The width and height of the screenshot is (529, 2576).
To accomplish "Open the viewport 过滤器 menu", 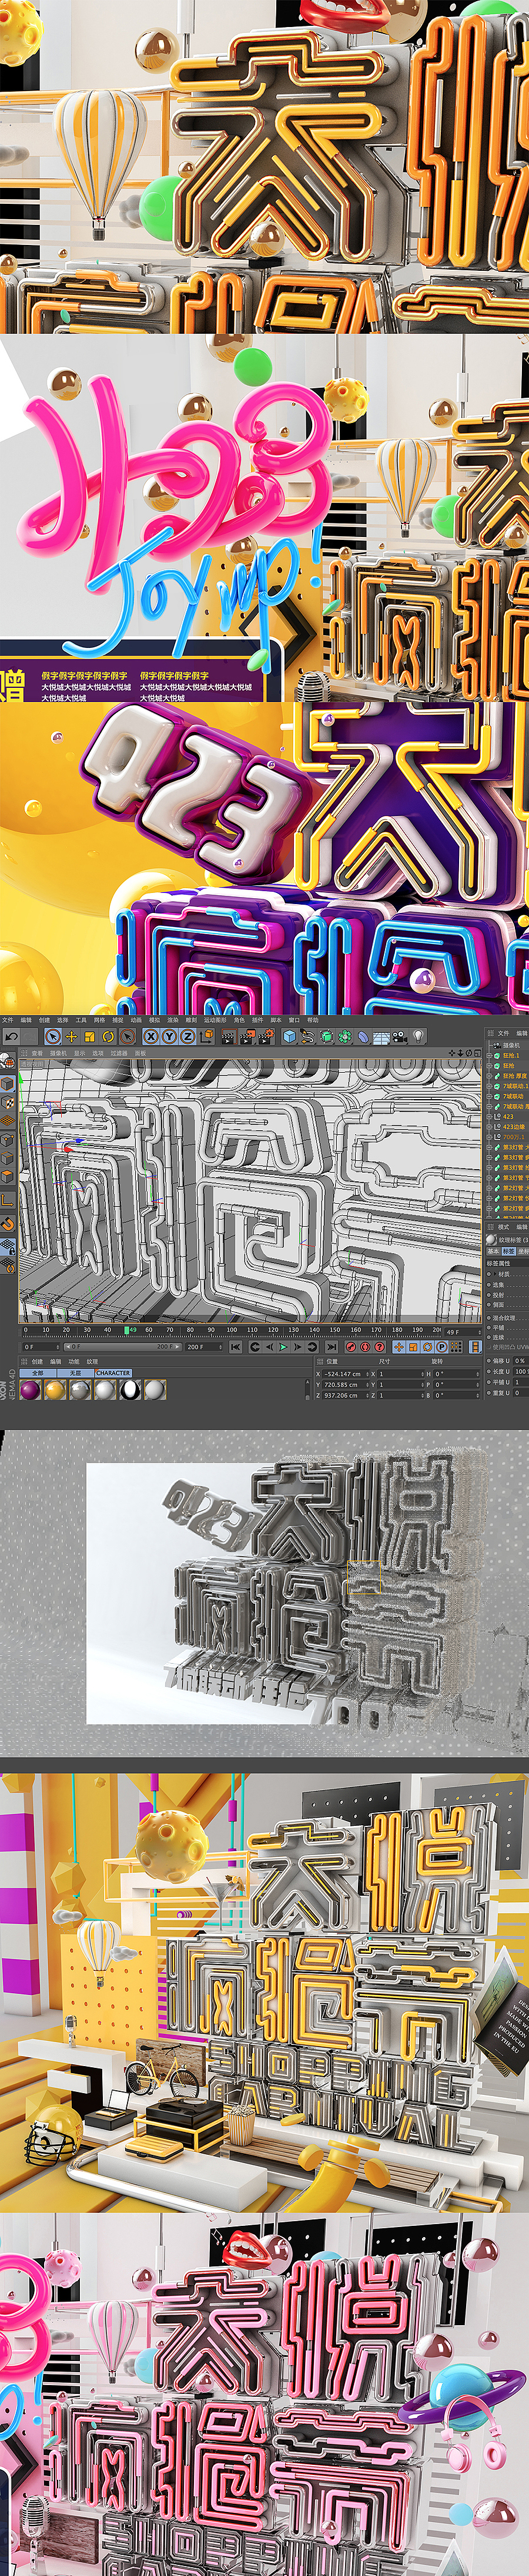I will point(118,1053).
